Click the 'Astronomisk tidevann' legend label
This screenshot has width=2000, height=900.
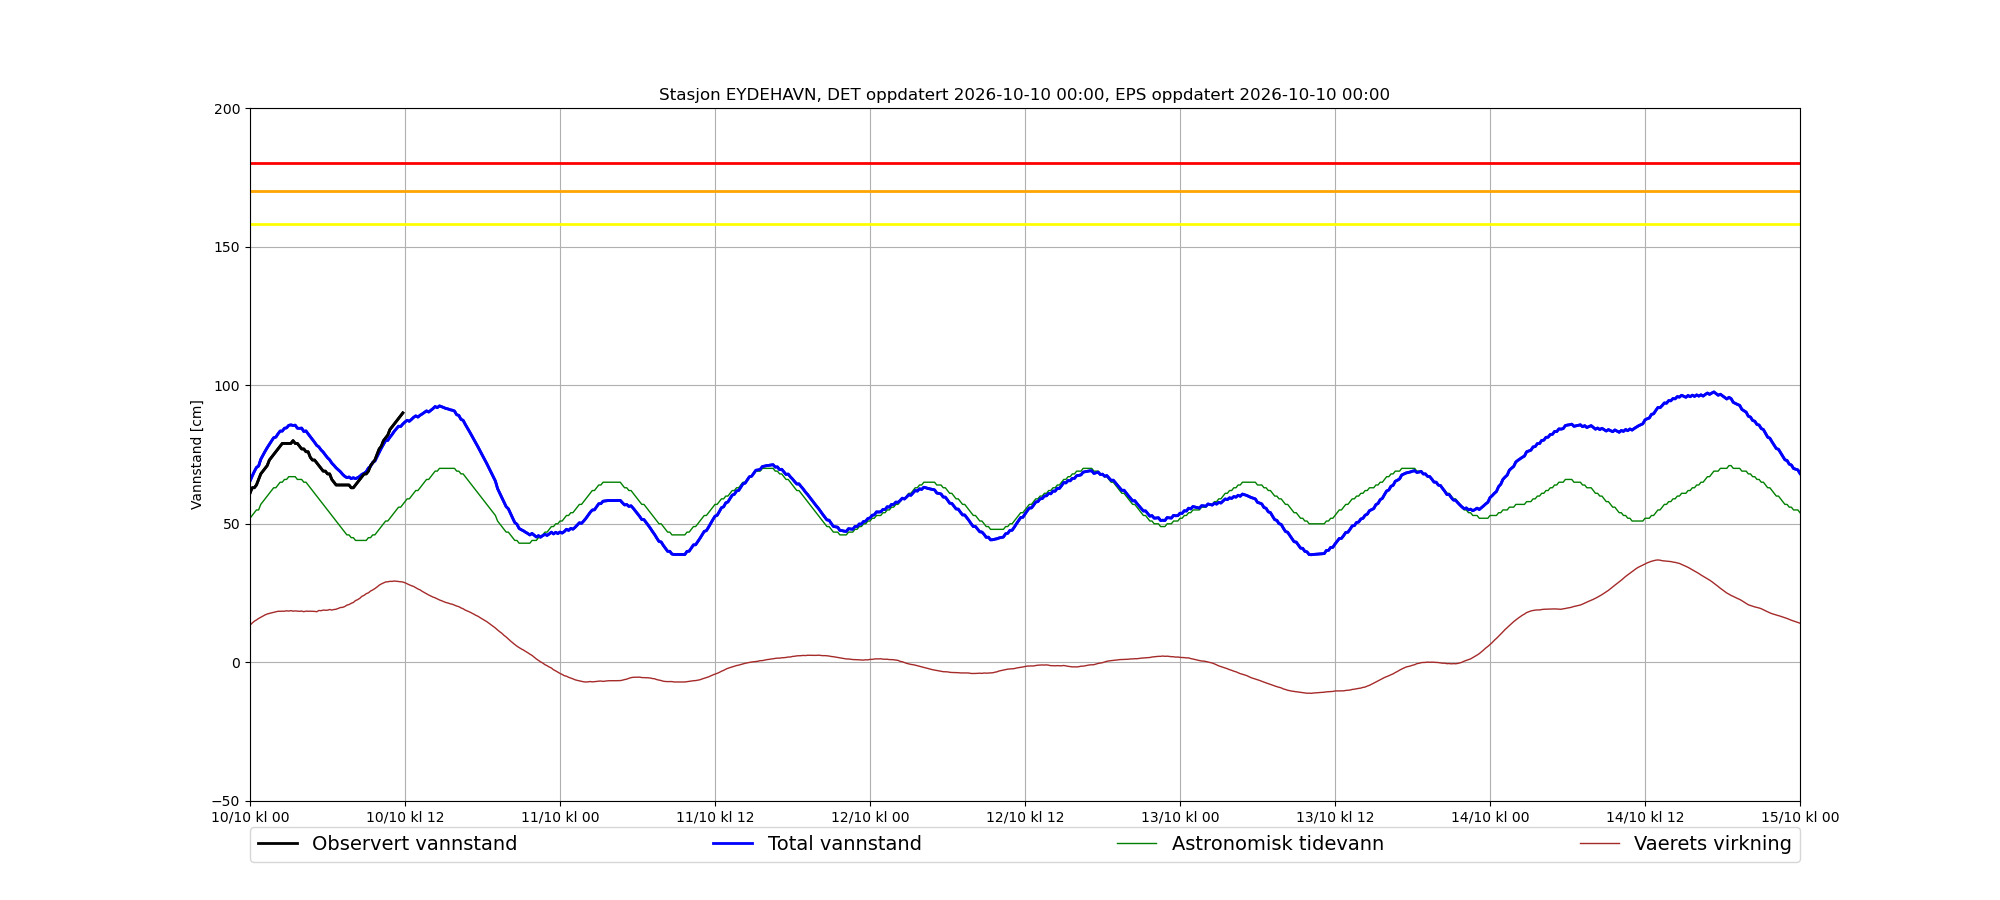pos(1278,844)
